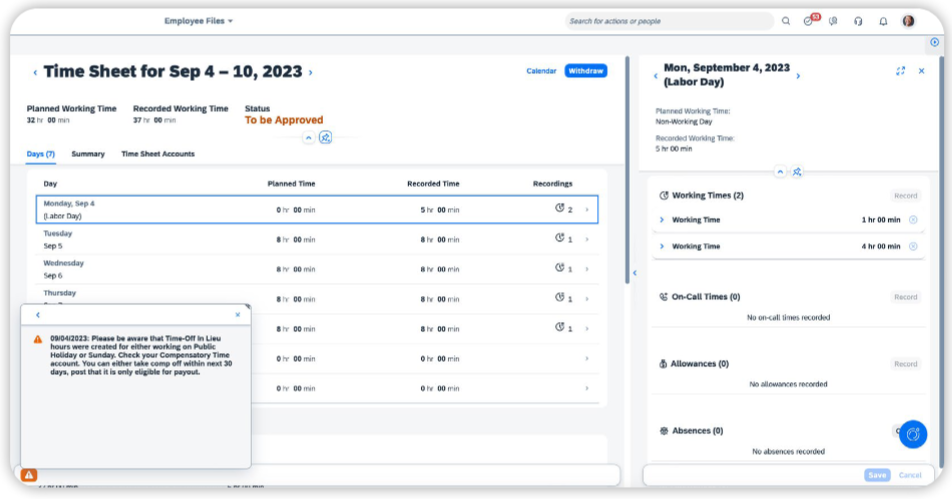The image size is (952, 499).
Task: Click the recordings clock icon for Monday Sep 4
Action: [x=560, y=208]
